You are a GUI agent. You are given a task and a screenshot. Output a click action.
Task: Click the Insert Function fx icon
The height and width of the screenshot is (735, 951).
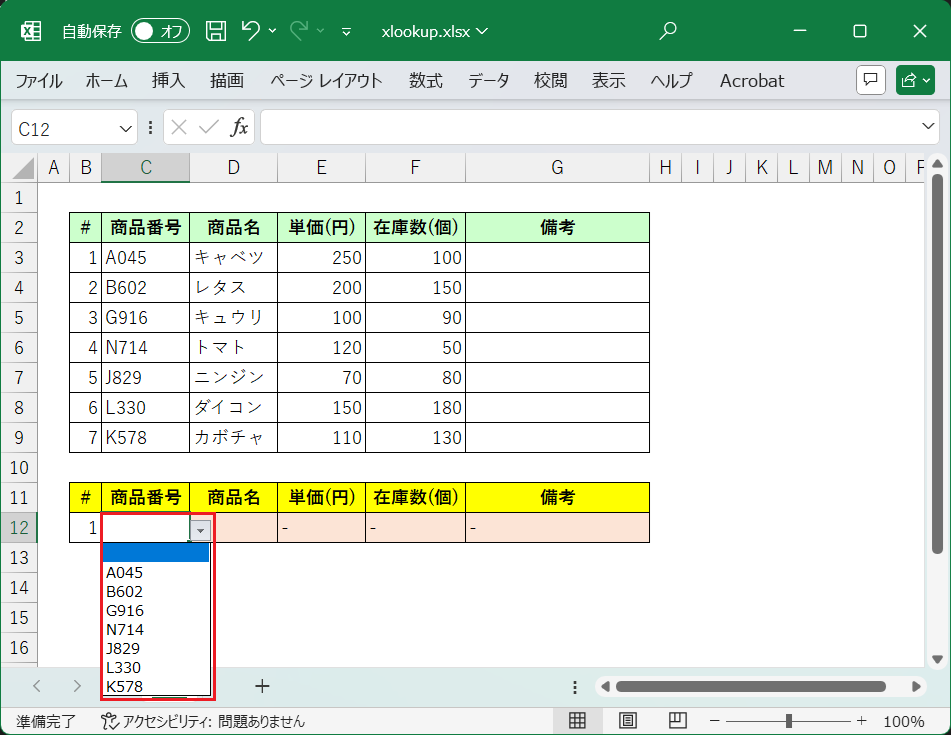pos(240,127)
